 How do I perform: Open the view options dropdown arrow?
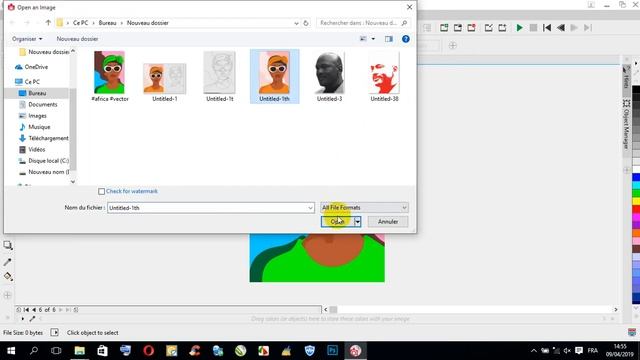click(x=373, y=39)
